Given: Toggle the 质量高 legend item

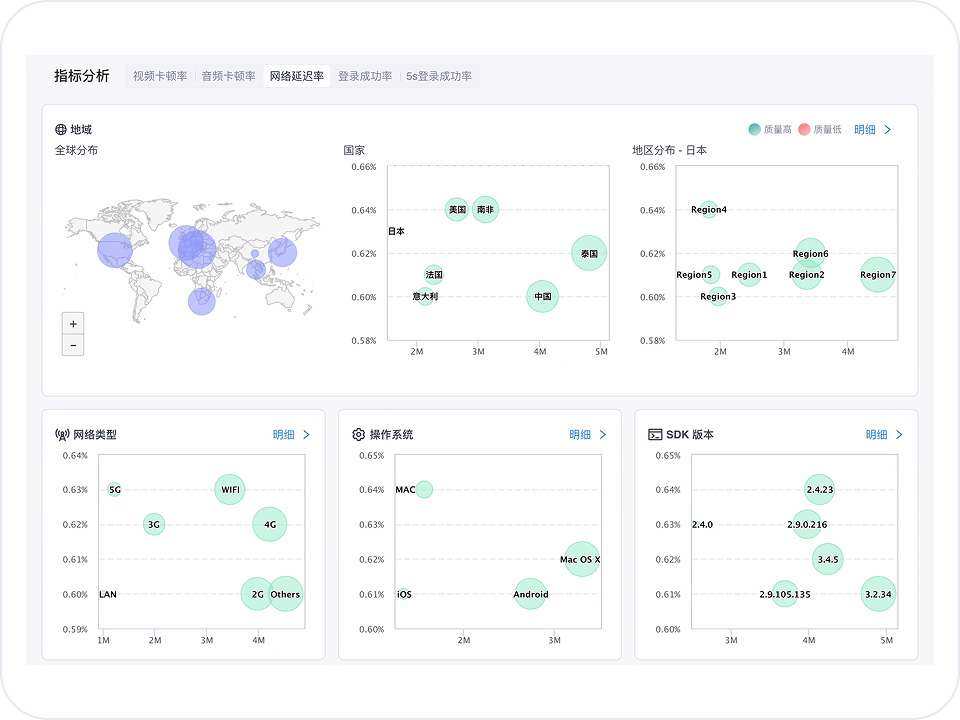Looking at the screenshot, I should 770,129.
